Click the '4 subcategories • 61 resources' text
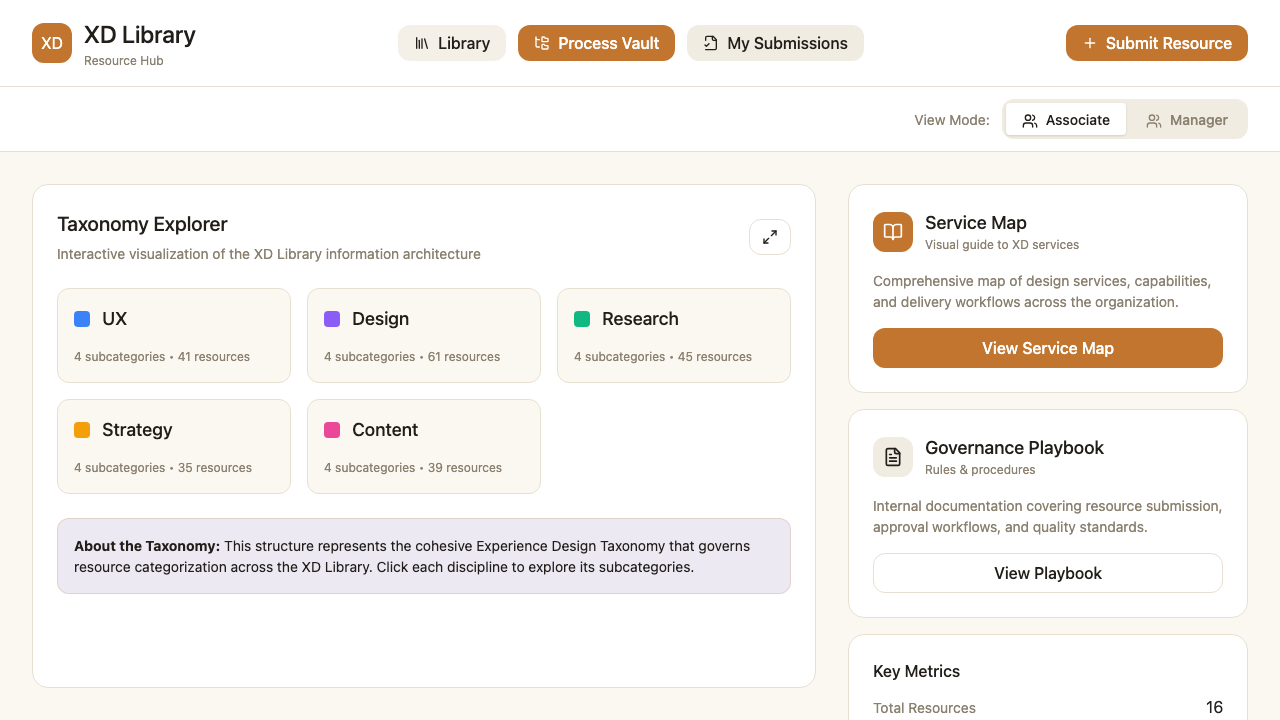The height and width of the screenshot is (720, 1280). pos(412,357)
